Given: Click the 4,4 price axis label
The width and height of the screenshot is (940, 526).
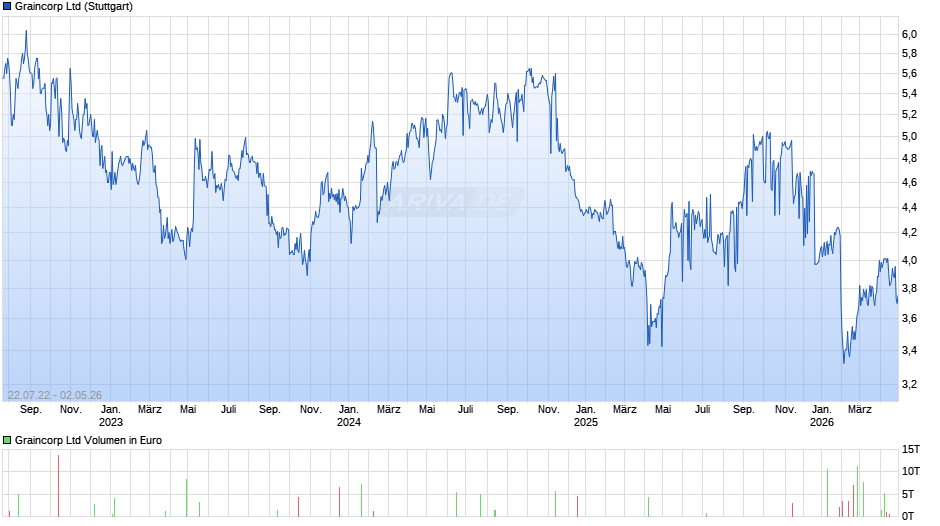Looking at the screenshot, I should 909,208.
